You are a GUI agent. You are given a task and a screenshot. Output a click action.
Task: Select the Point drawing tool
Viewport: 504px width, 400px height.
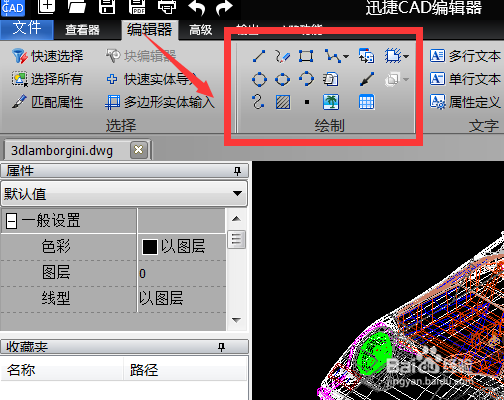pos(307,102)
